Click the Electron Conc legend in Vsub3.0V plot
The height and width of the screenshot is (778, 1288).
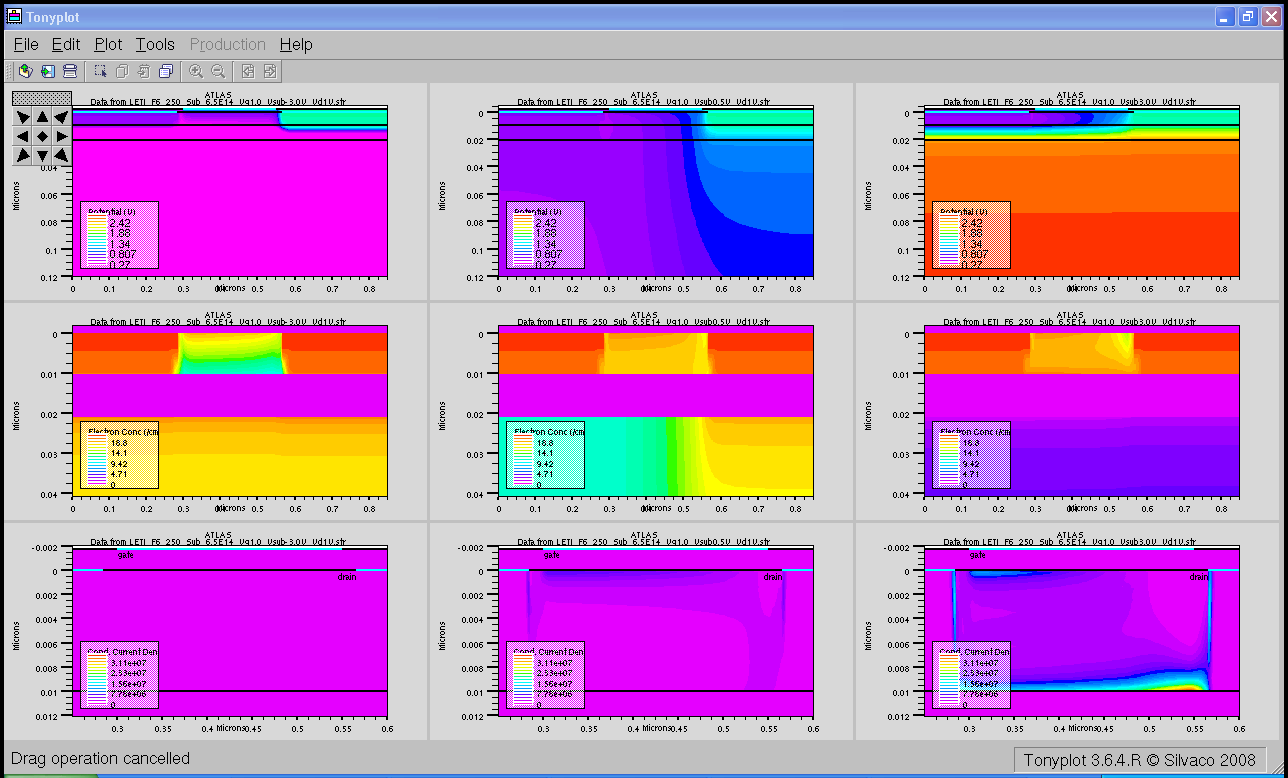[971, 455]
